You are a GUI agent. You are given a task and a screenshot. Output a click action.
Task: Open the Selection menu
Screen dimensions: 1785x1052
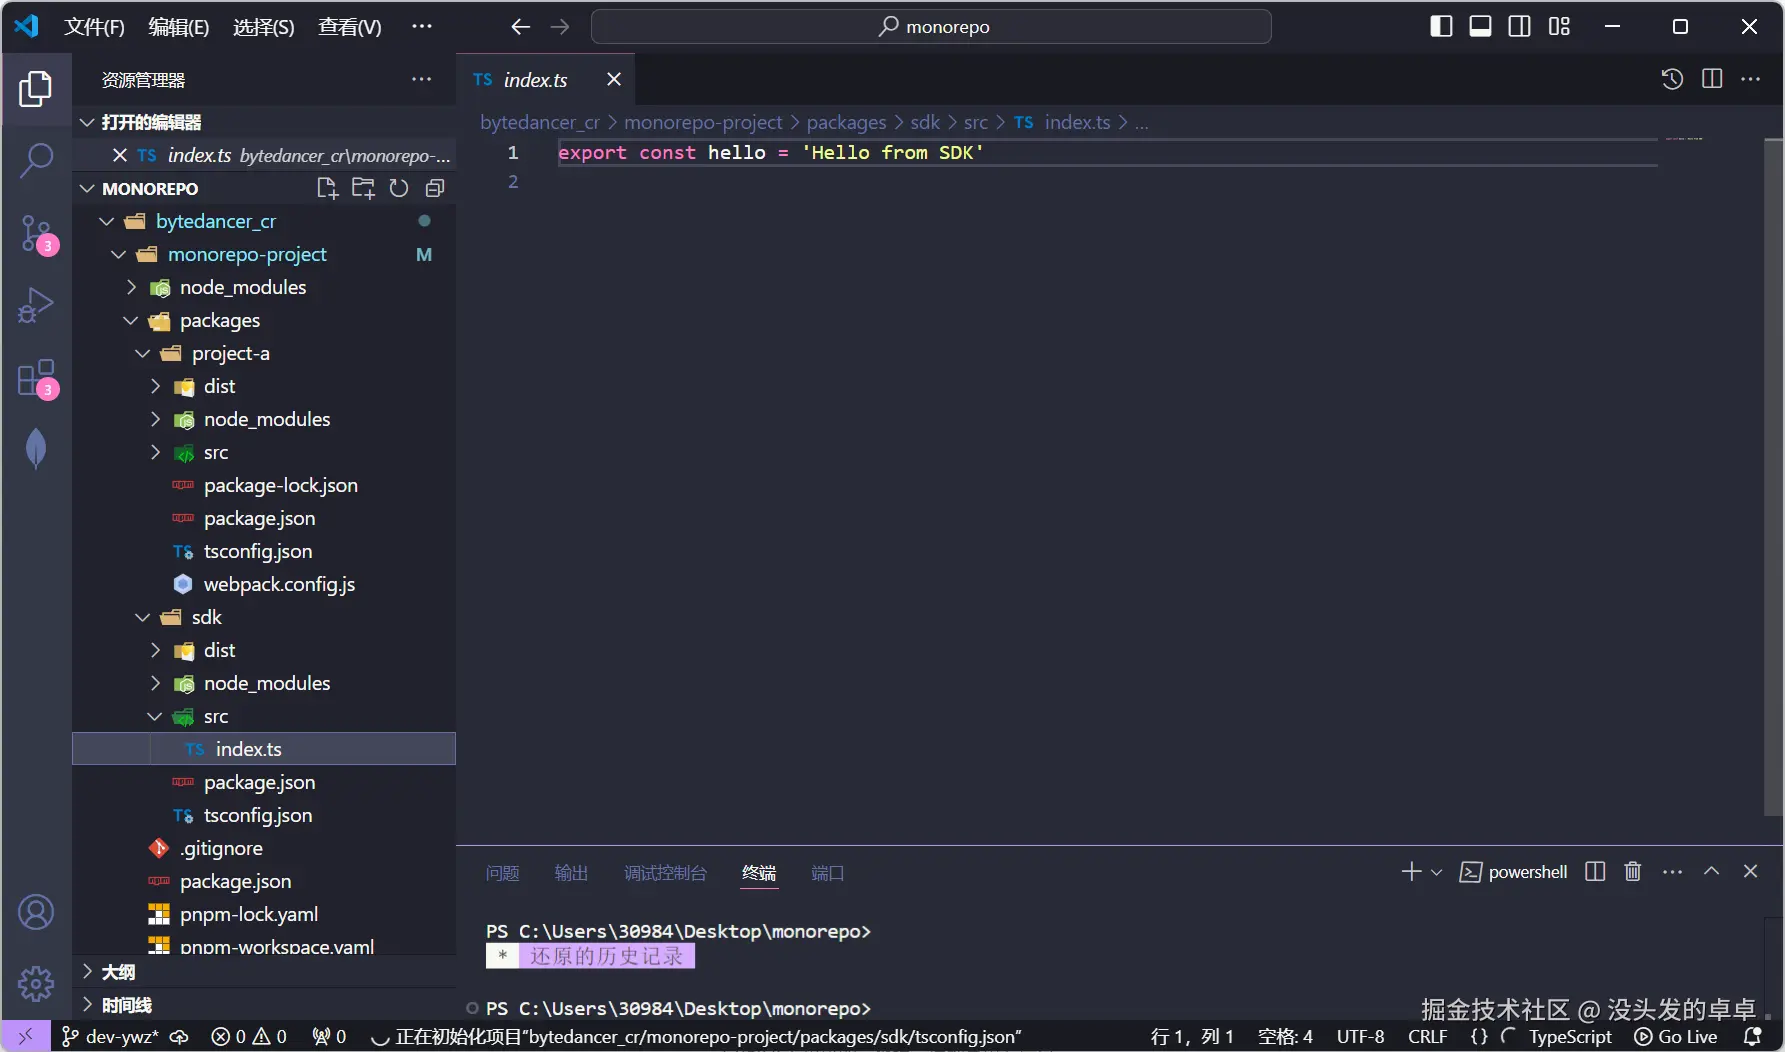coord(264,27)
